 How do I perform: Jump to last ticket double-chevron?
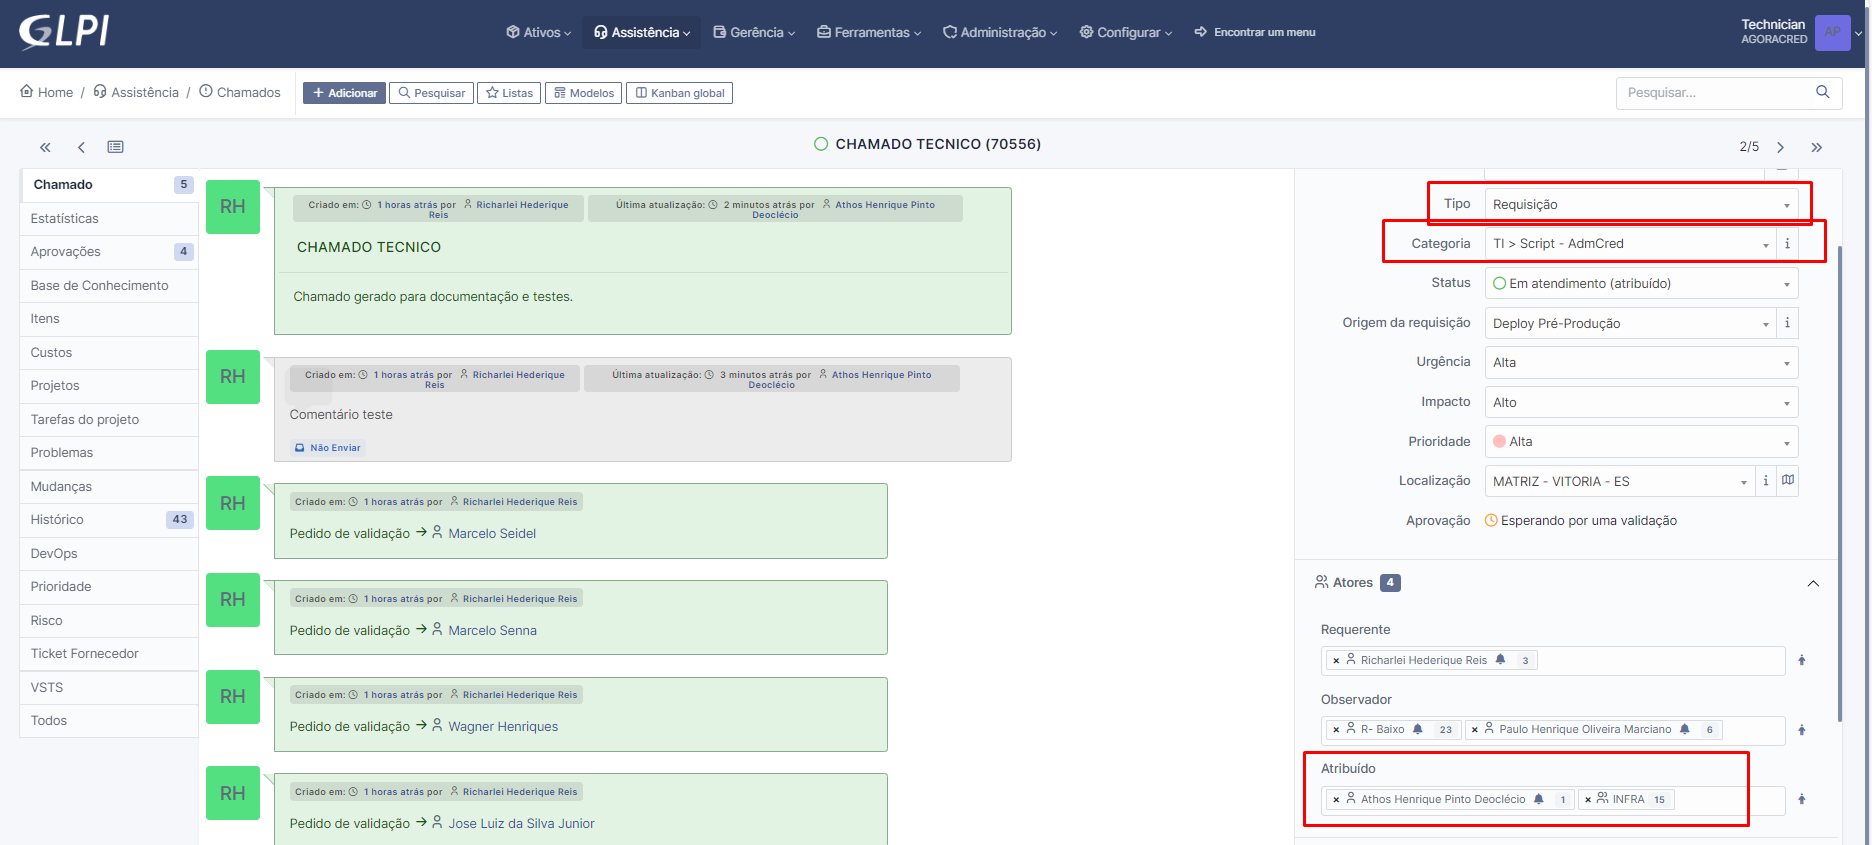(x=1816, y=147)
